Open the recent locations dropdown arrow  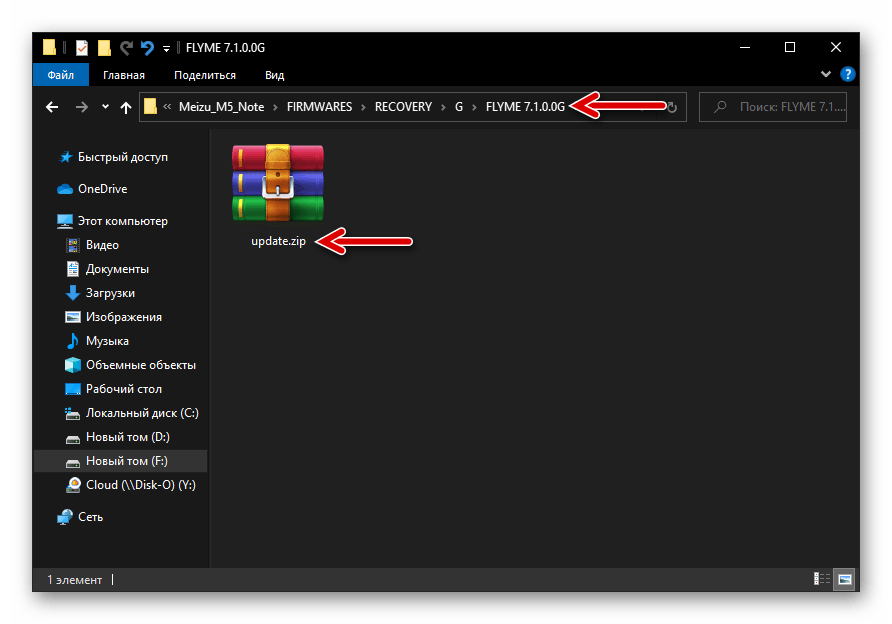105,107
